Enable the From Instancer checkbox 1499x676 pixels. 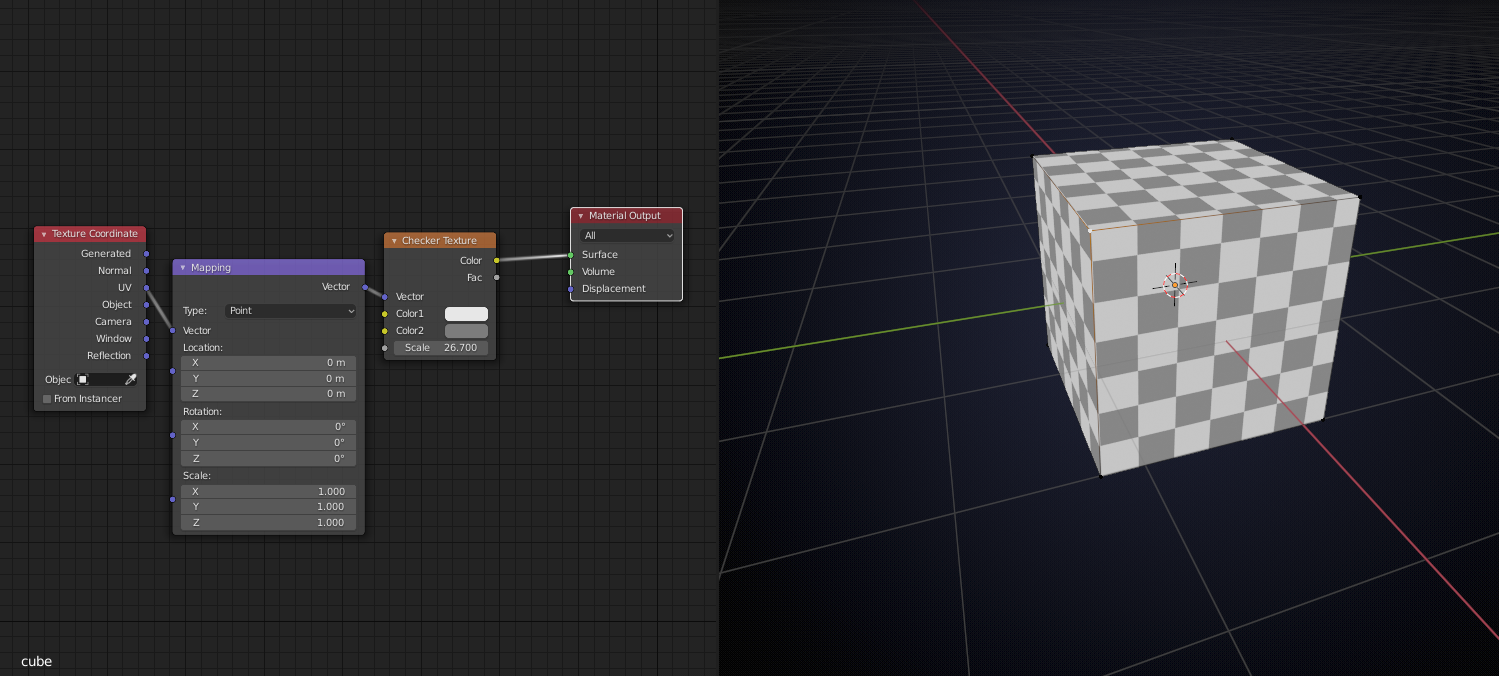click(x=45, y=398)
